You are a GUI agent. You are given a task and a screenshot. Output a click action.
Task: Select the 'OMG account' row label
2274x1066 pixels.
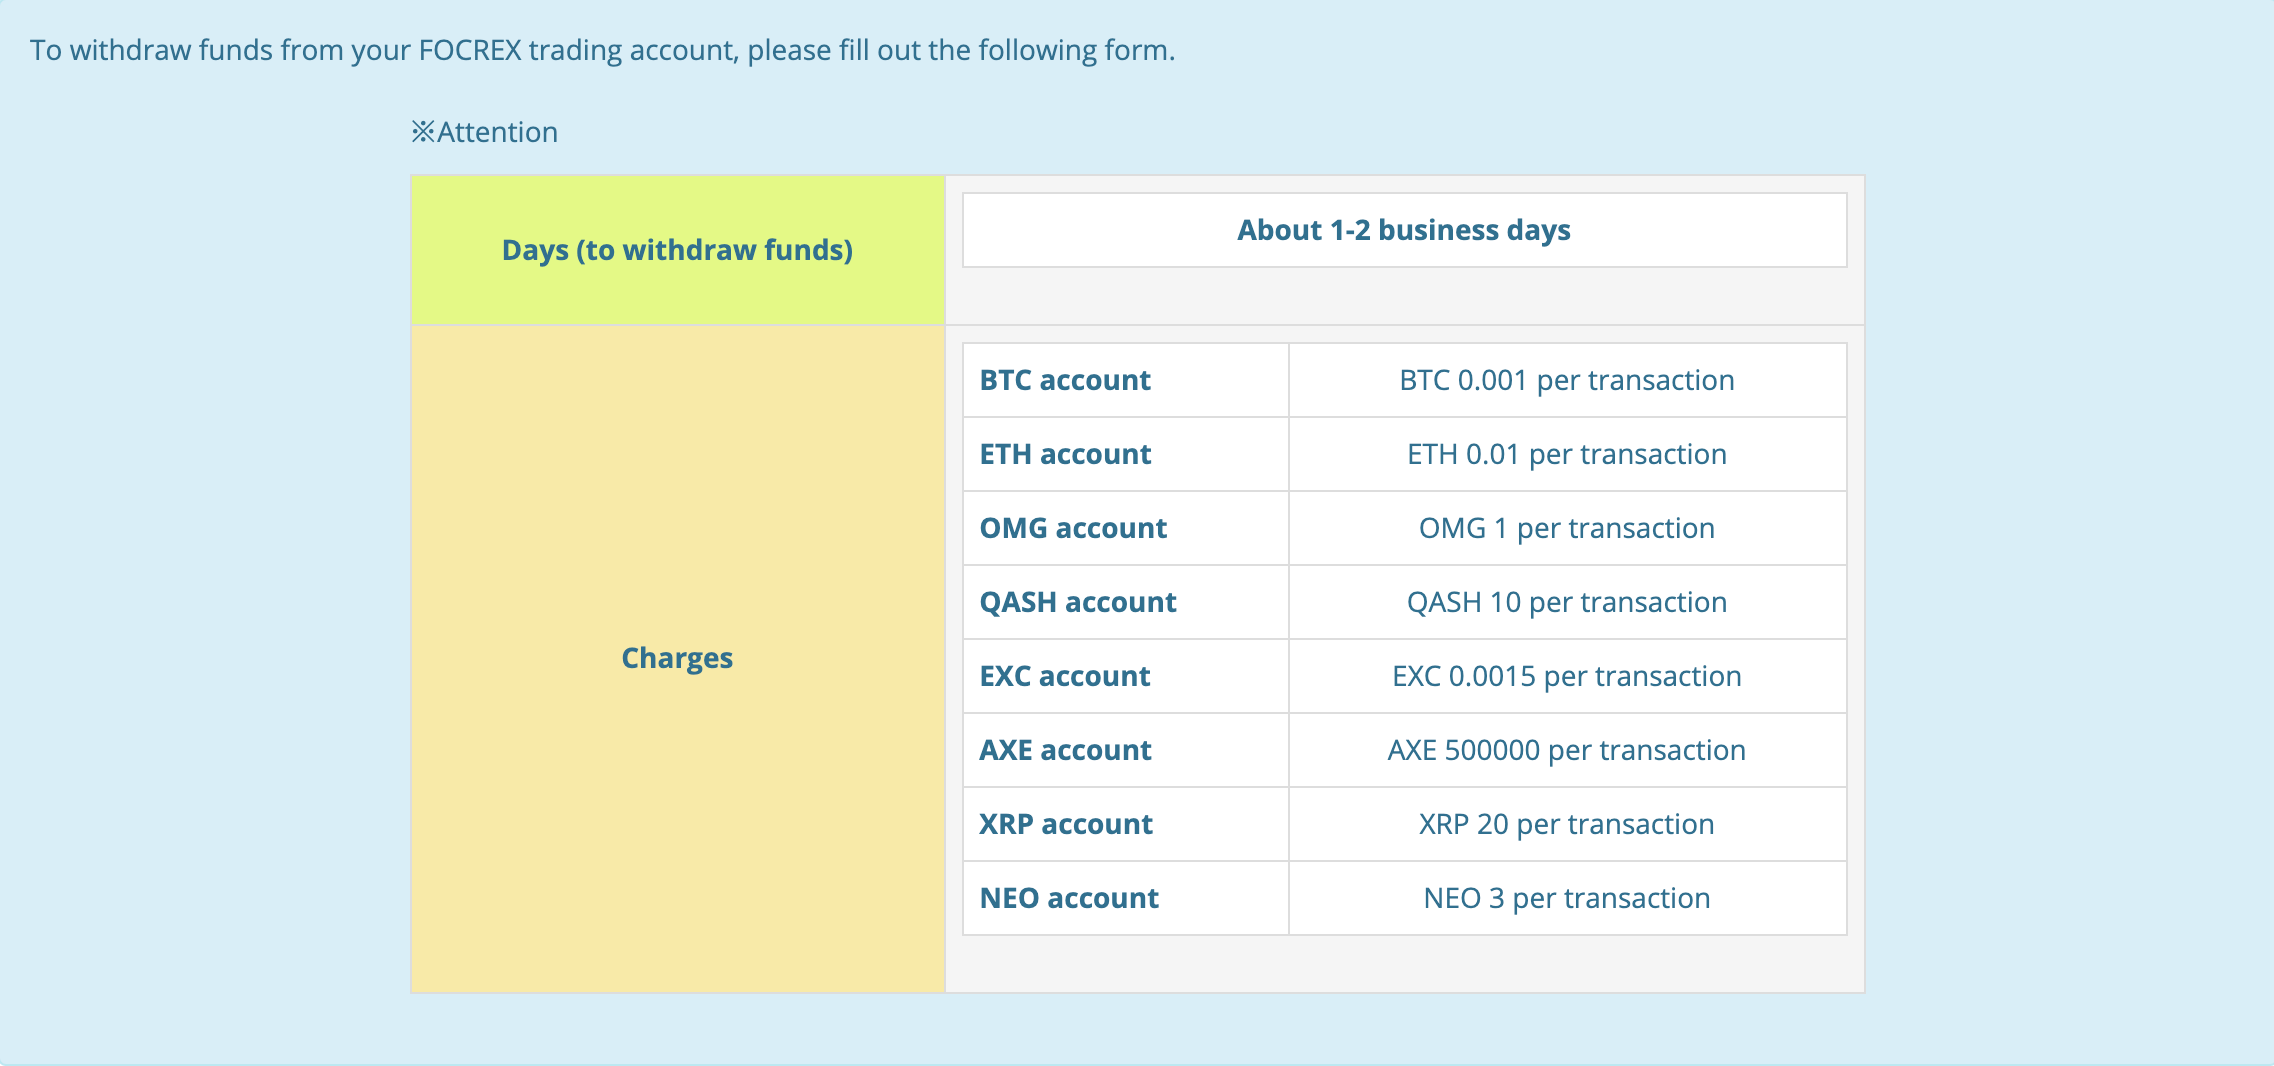1073,528
